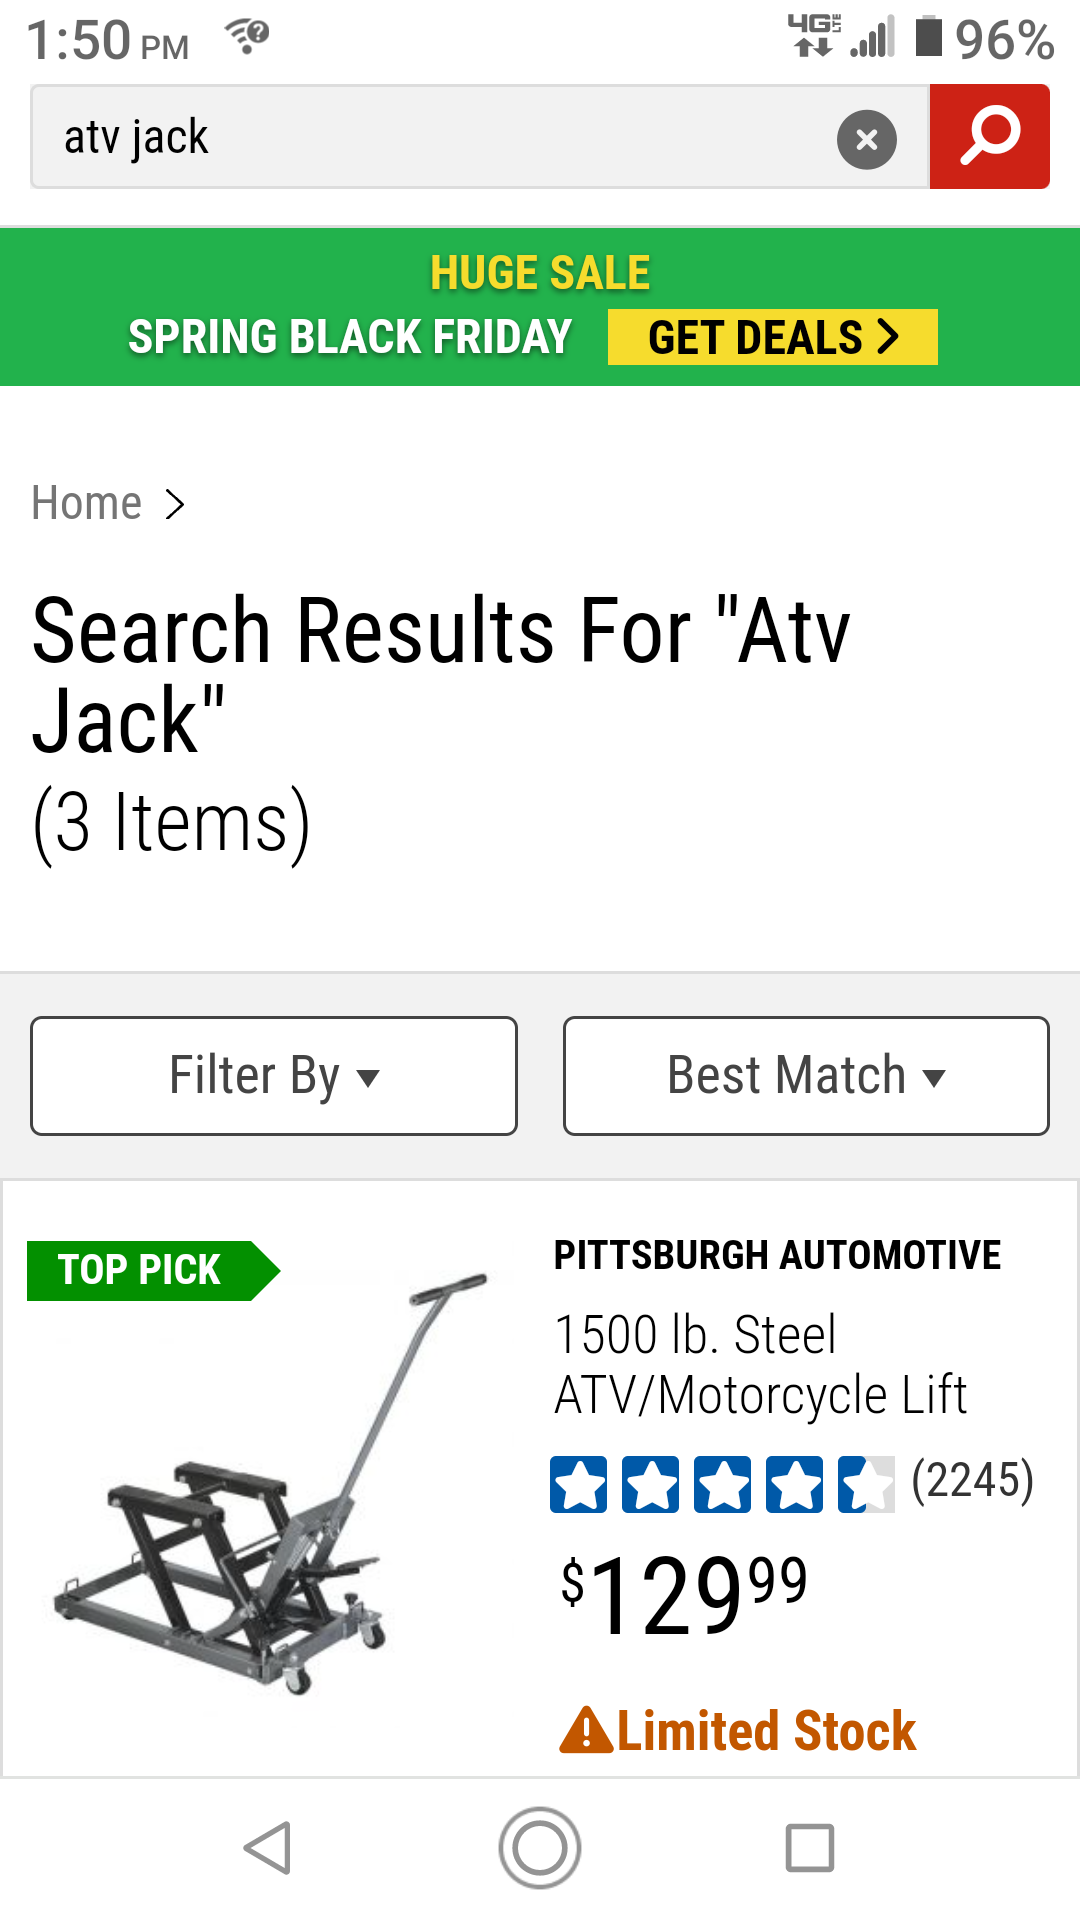Screen dimensions: 1080x1920
Task: Focus the search field containing atv jack
Action: coord(430,137)
